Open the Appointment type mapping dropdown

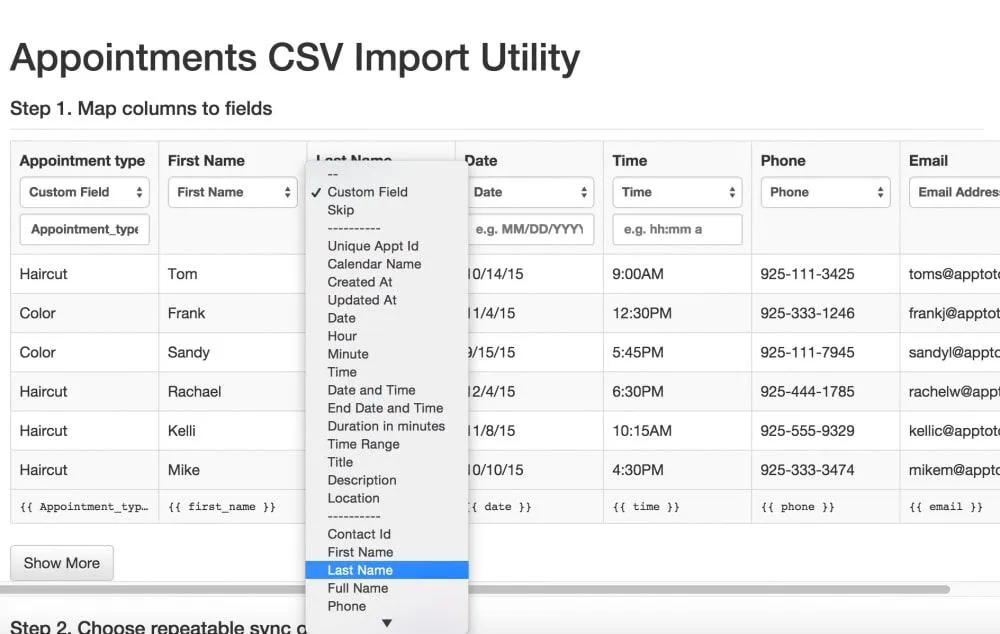(x=84, y=192)
